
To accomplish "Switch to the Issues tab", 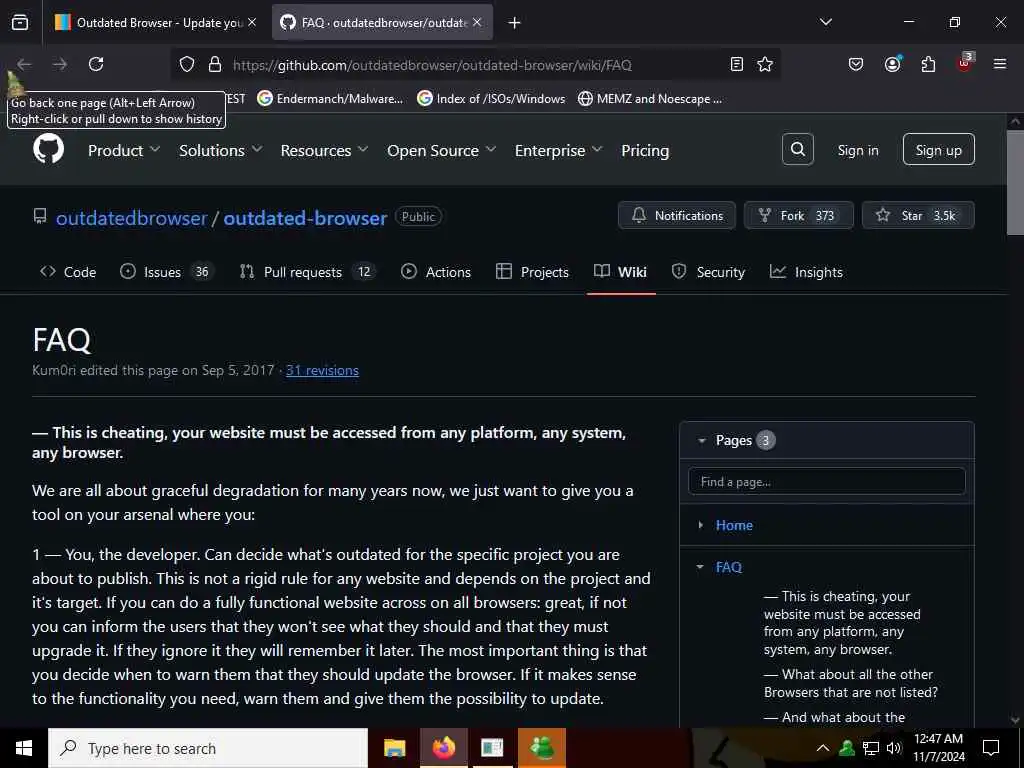I will (166, 272).
